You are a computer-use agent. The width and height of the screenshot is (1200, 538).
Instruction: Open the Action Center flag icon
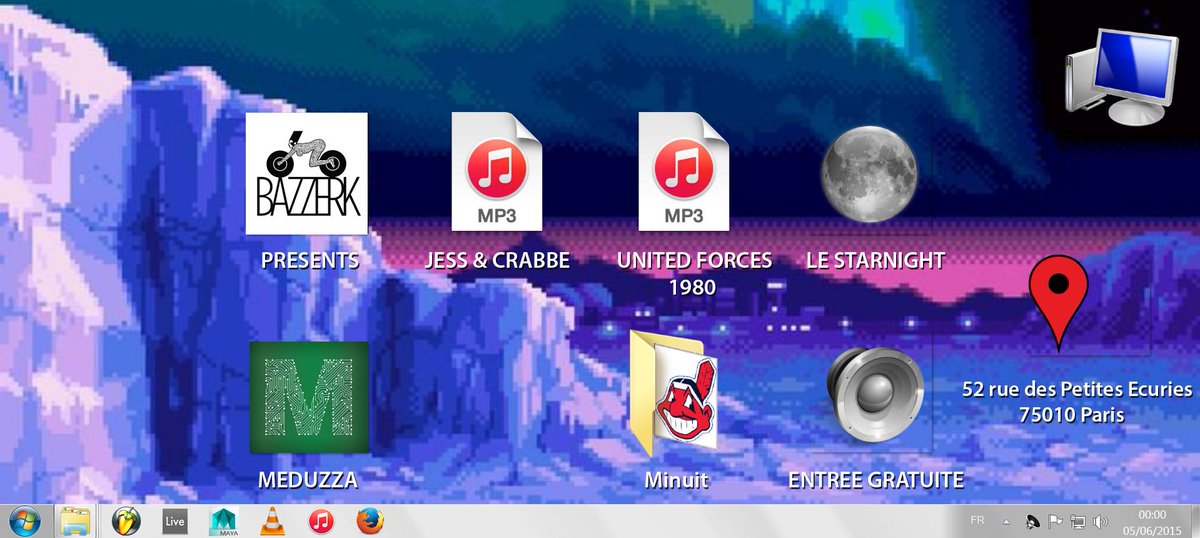tap(1054, 521)
